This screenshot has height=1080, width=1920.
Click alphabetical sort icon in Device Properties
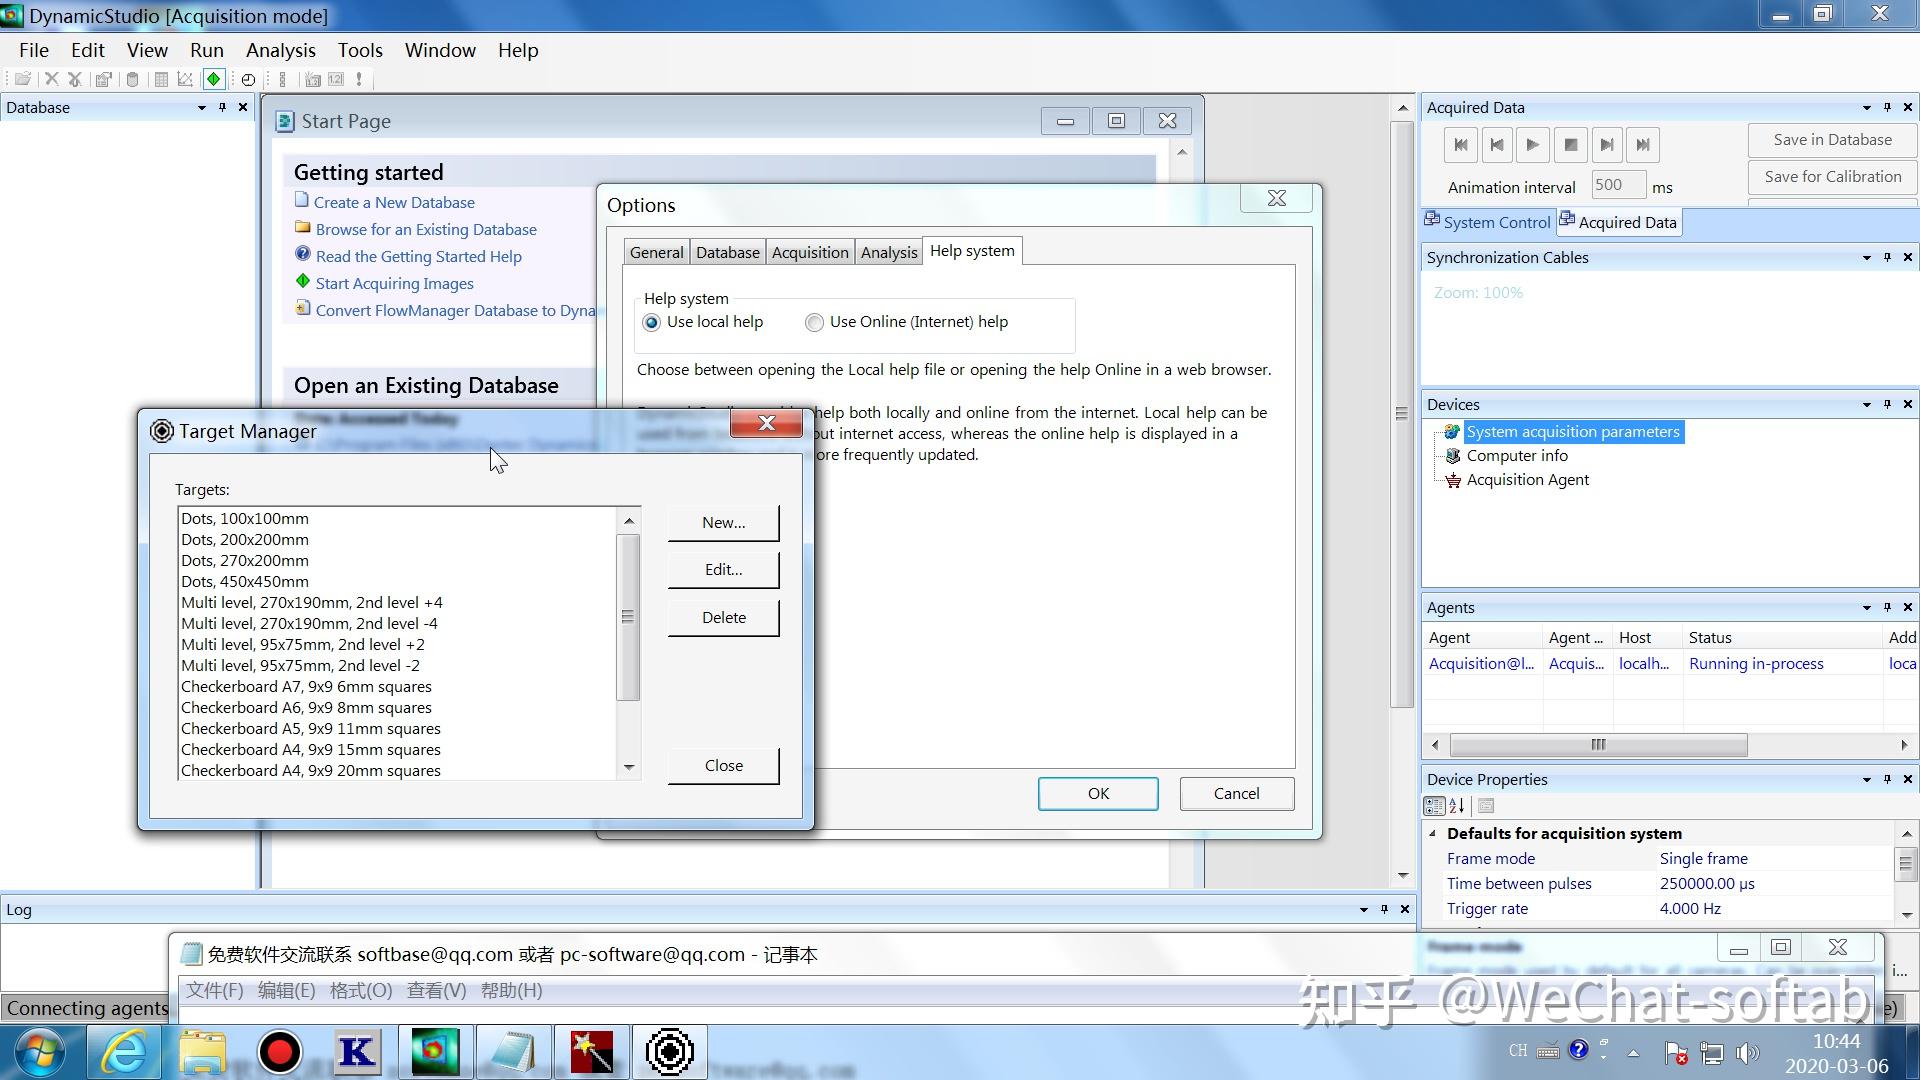click(1457, 806)
